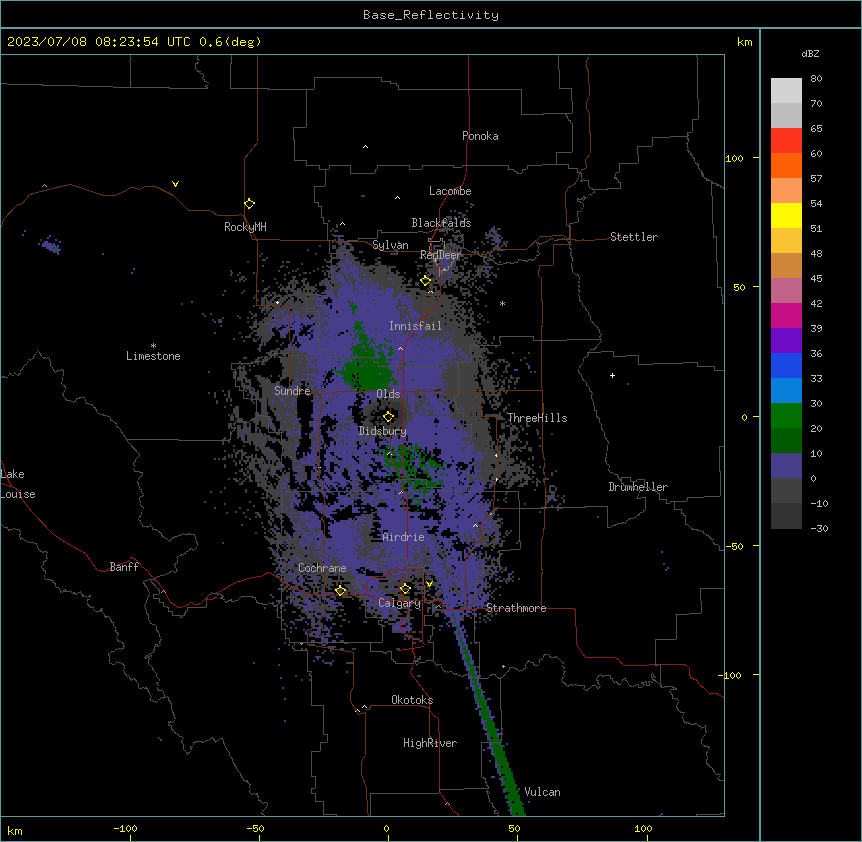
Task: Click the Cochrane town label
Action: [322, 568]
